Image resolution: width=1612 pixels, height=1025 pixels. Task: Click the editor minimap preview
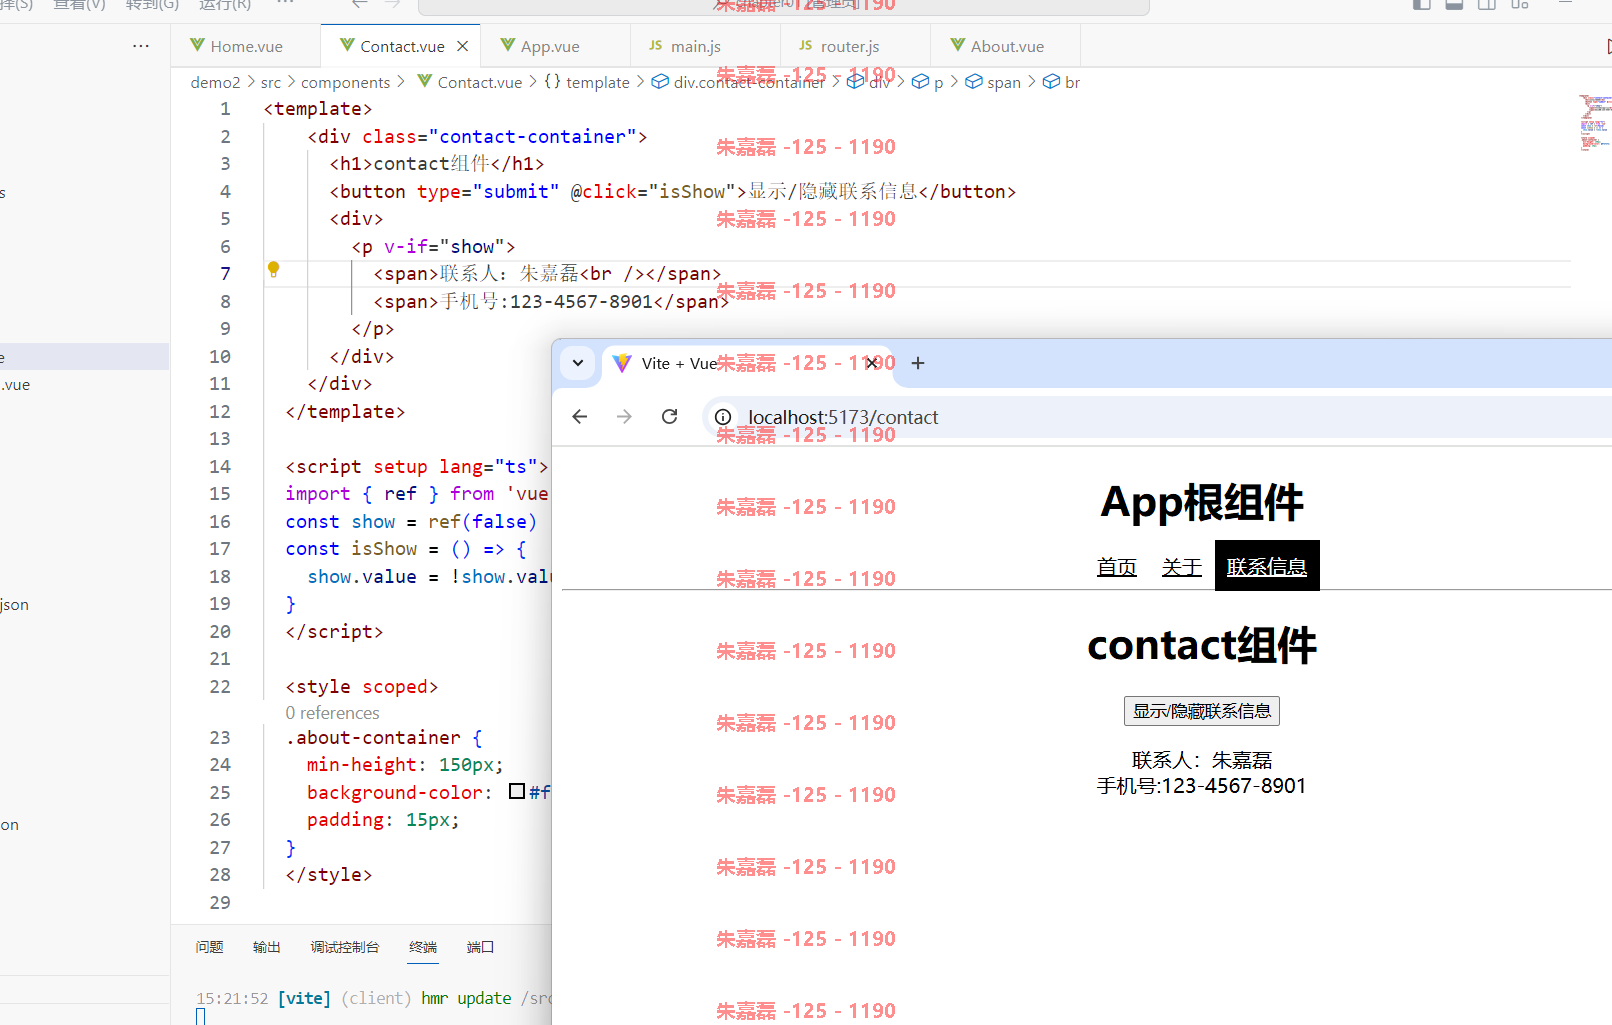[x=1595, y=122]
